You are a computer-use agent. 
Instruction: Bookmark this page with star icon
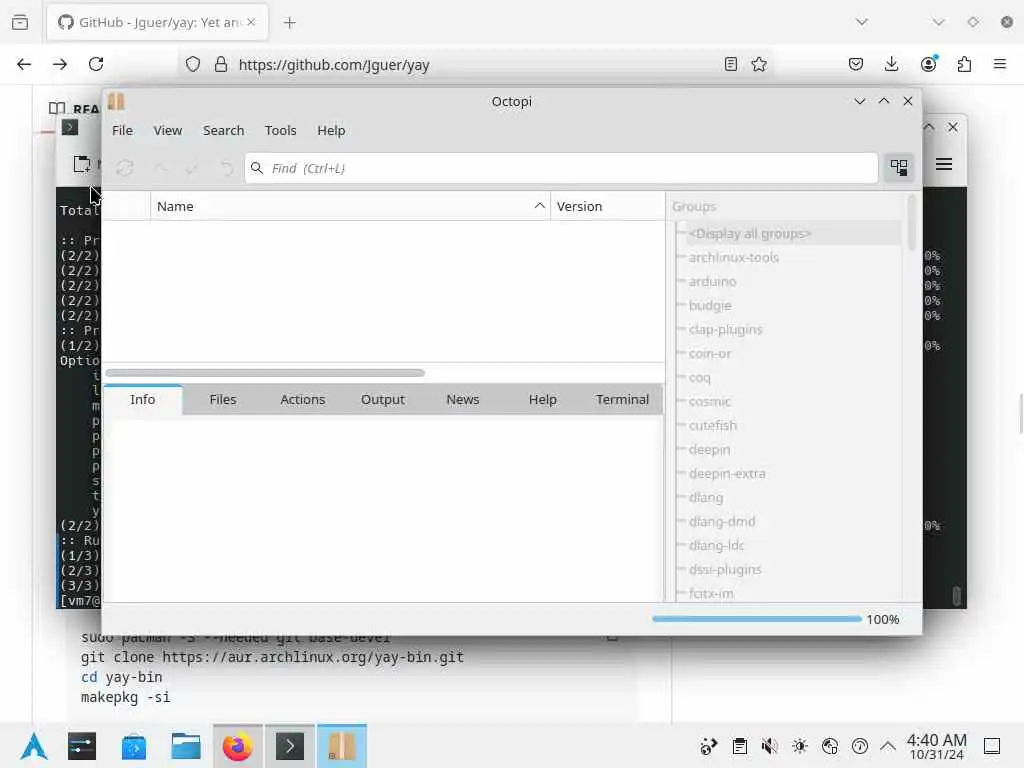point(759,64)
